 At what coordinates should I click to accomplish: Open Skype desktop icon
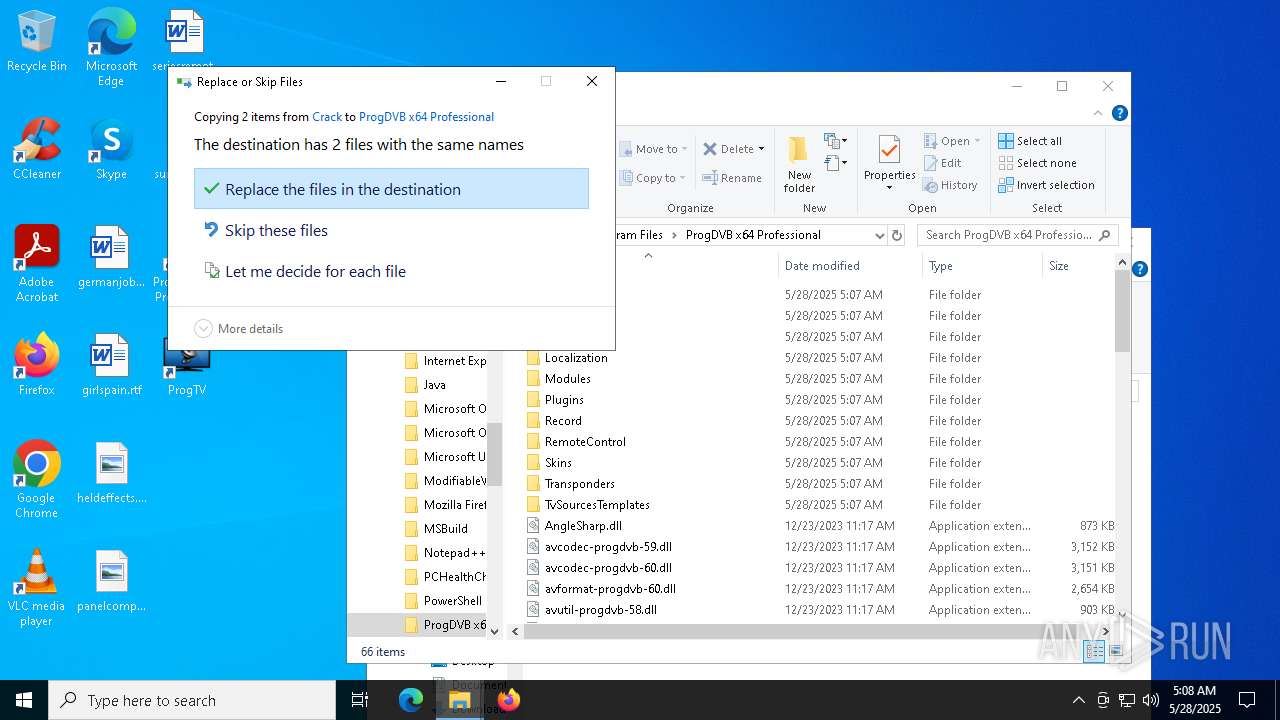[111, 149]
